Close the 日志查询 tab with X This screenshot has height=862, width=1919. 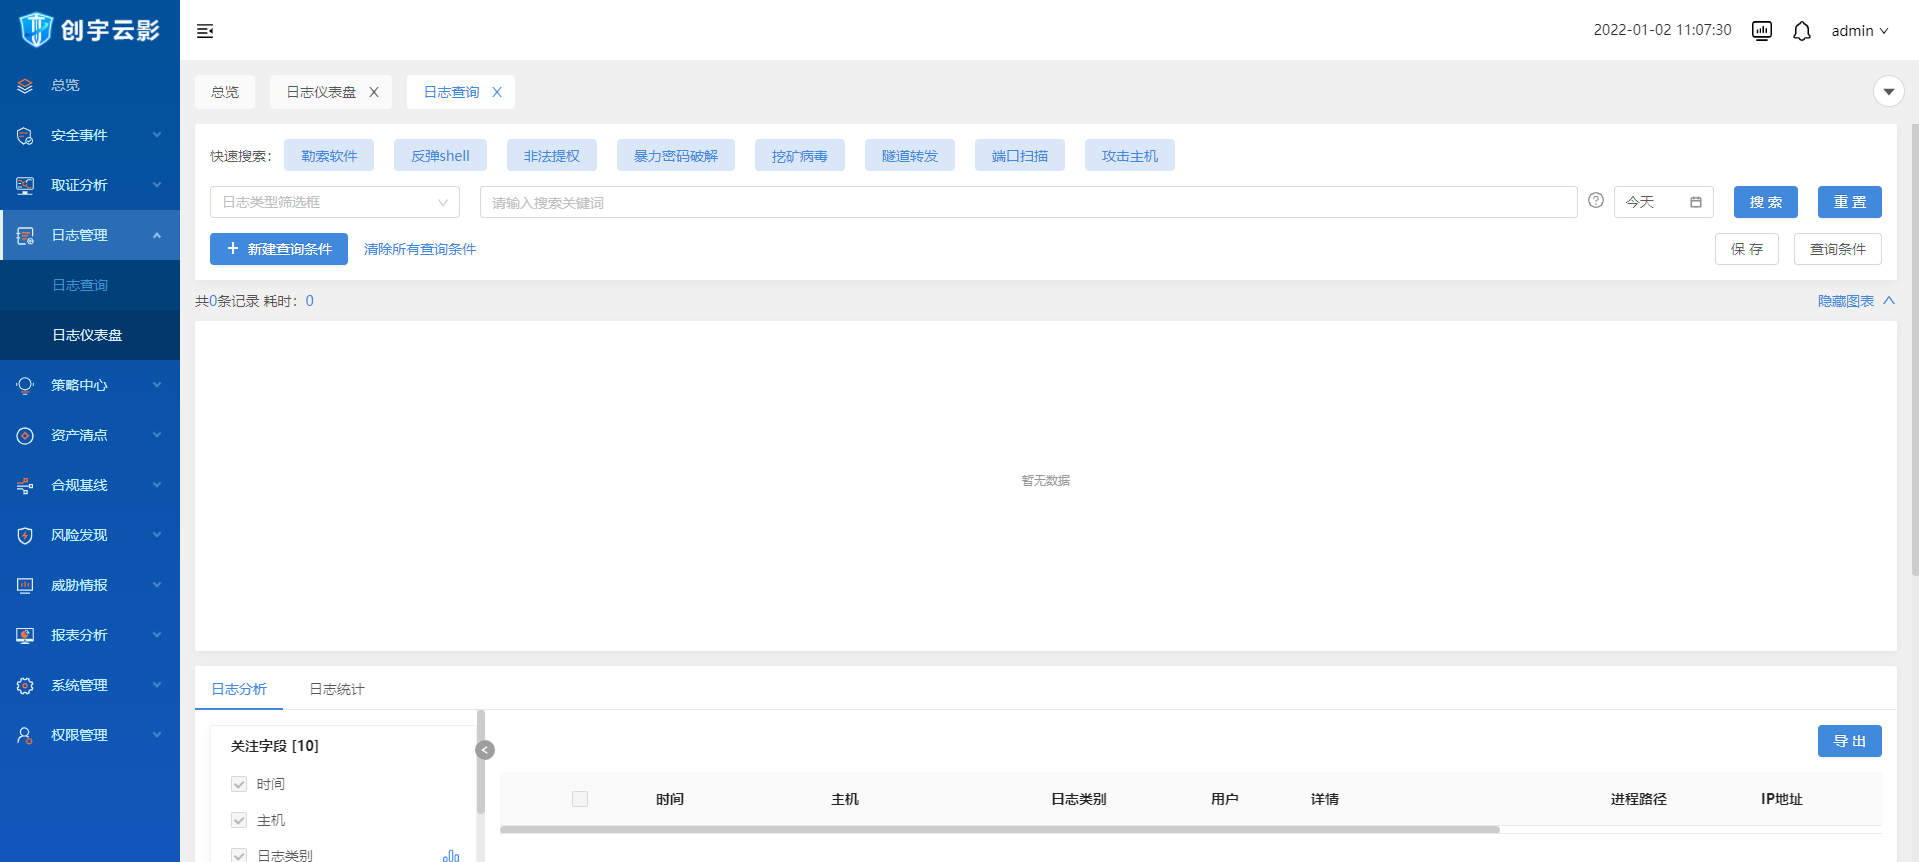[x=497, y=92]
